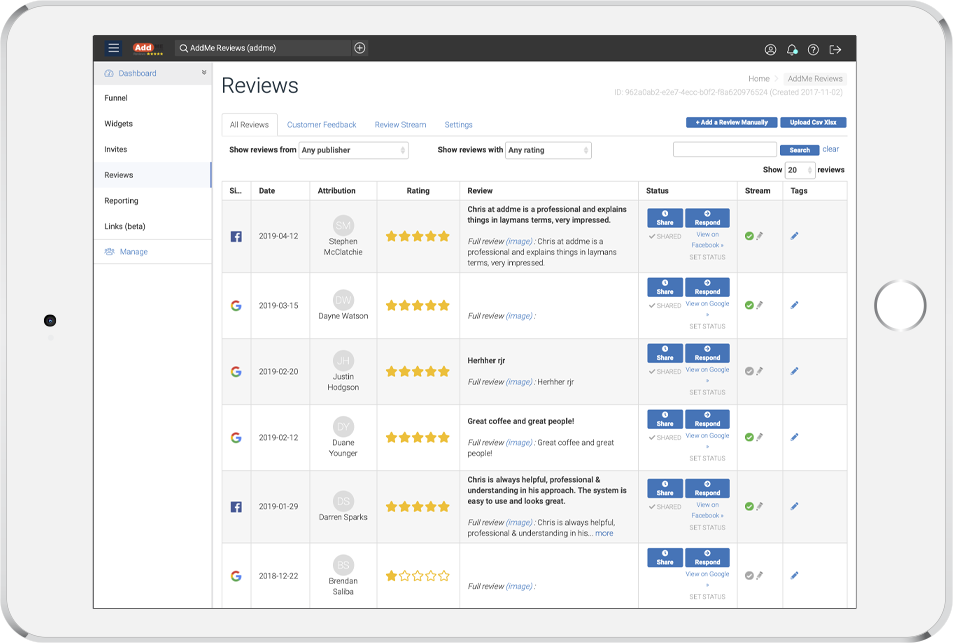Change the Show 20 reviews dropdown
The width and height of the screenshot is (953, 643).
point(800,170)
